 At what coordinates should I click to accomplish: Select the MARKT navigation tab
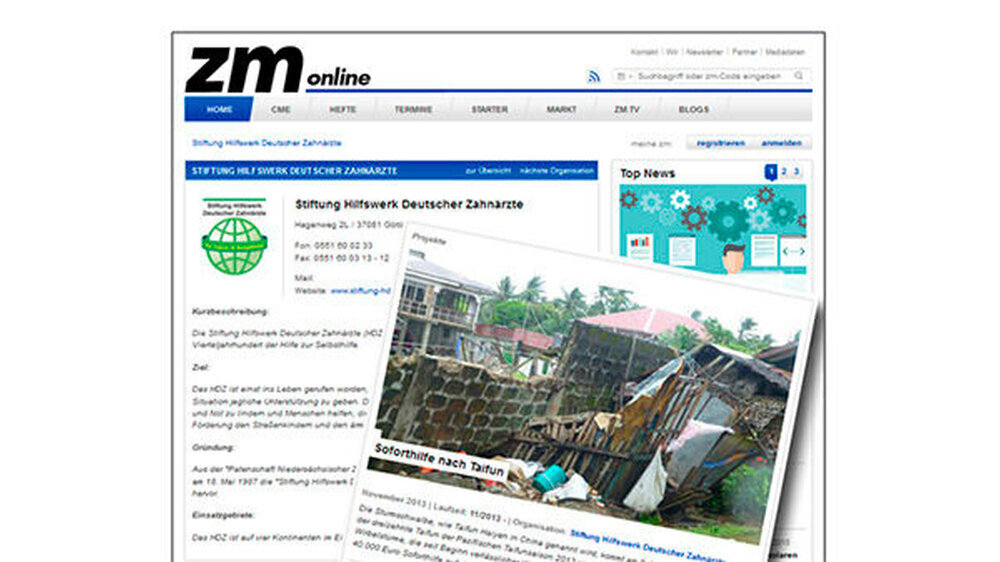coord(561,109)
